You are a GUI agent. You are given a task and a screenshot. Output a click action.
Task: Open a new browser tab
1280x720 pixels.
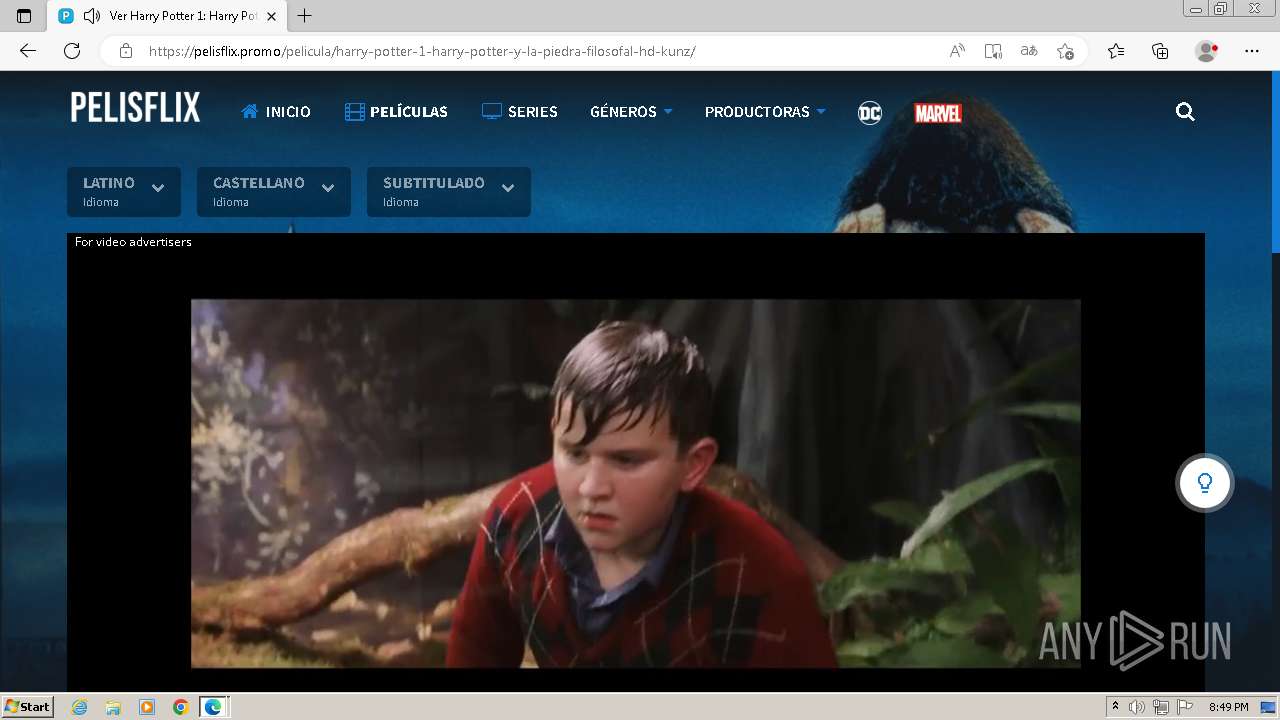tap(305, 16)
